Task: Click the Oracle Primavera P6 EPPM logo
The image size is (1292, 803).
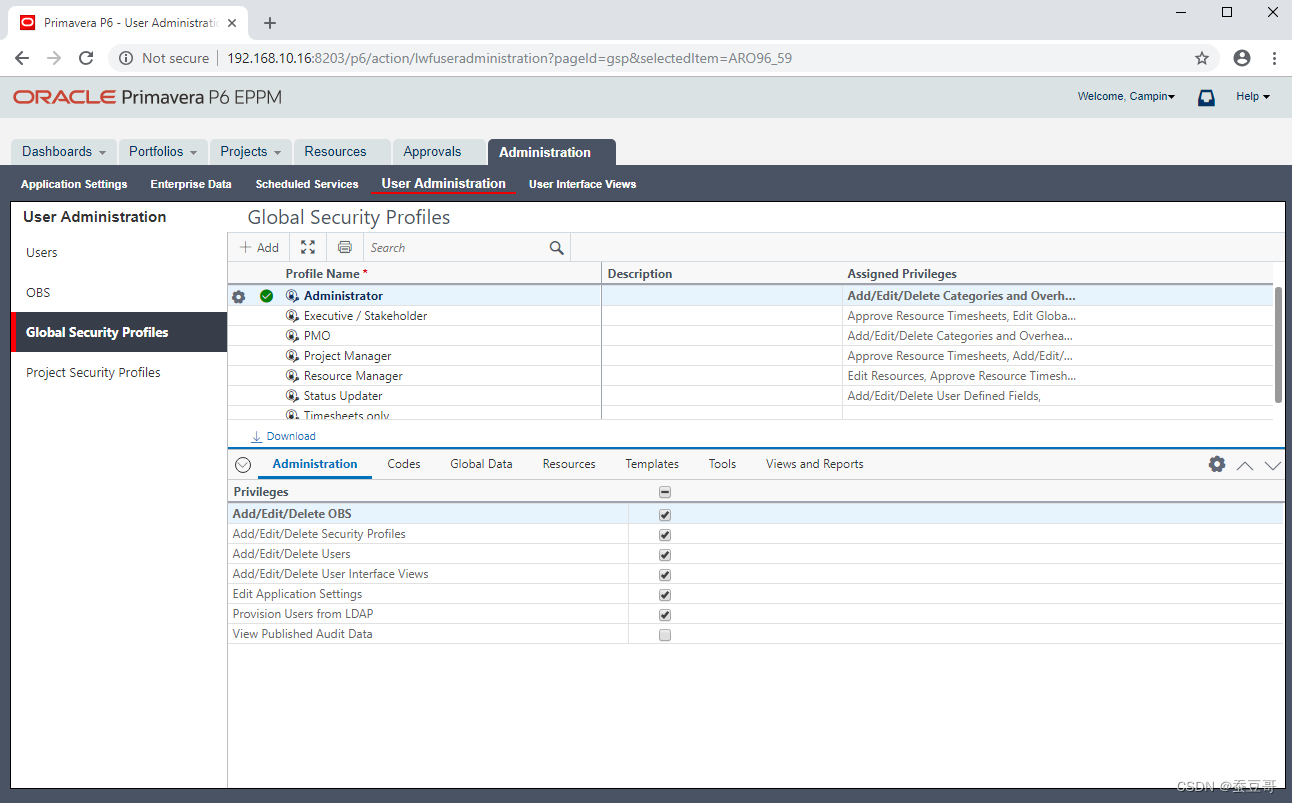Action: (147, 97)
